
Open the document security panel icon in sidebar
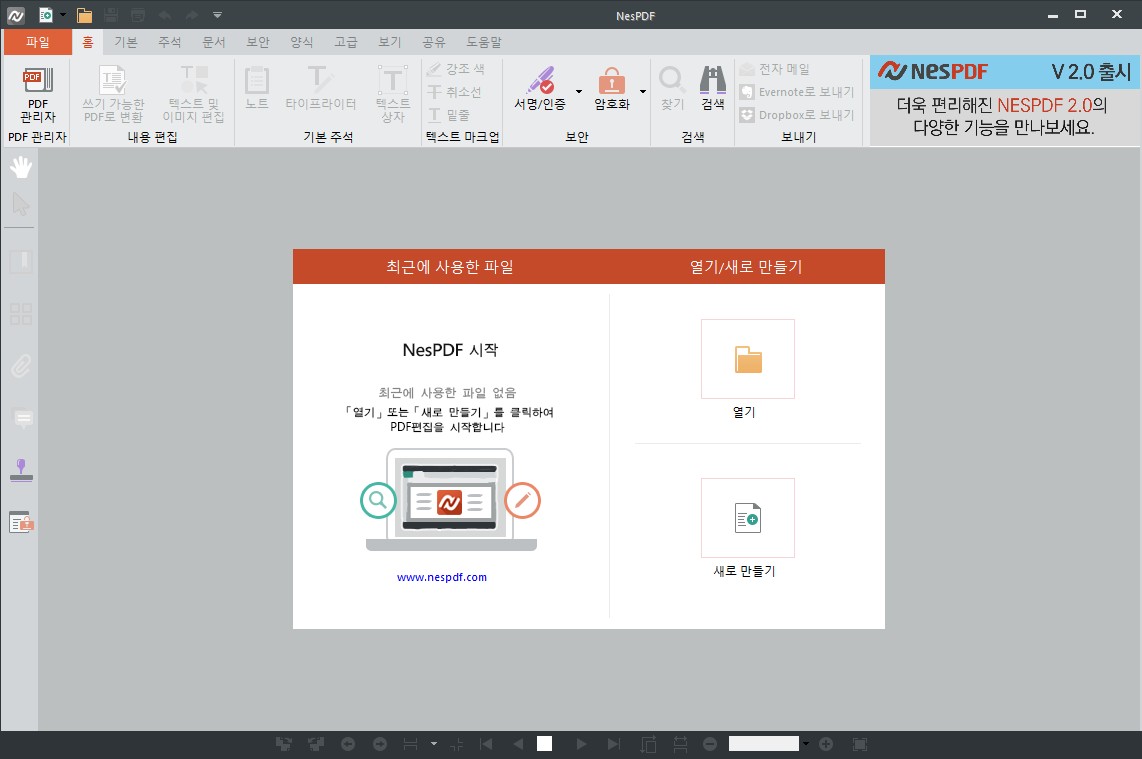[21, 522]
